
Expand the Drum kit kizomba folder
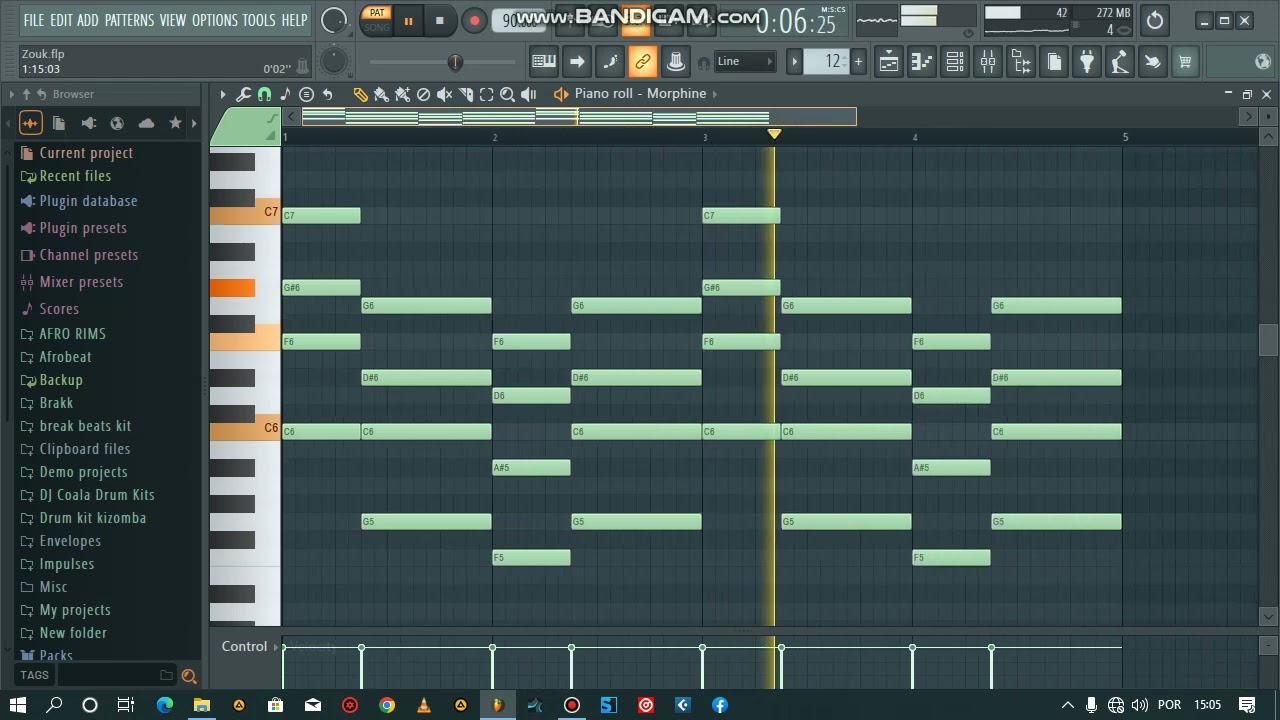pos(93,518)
